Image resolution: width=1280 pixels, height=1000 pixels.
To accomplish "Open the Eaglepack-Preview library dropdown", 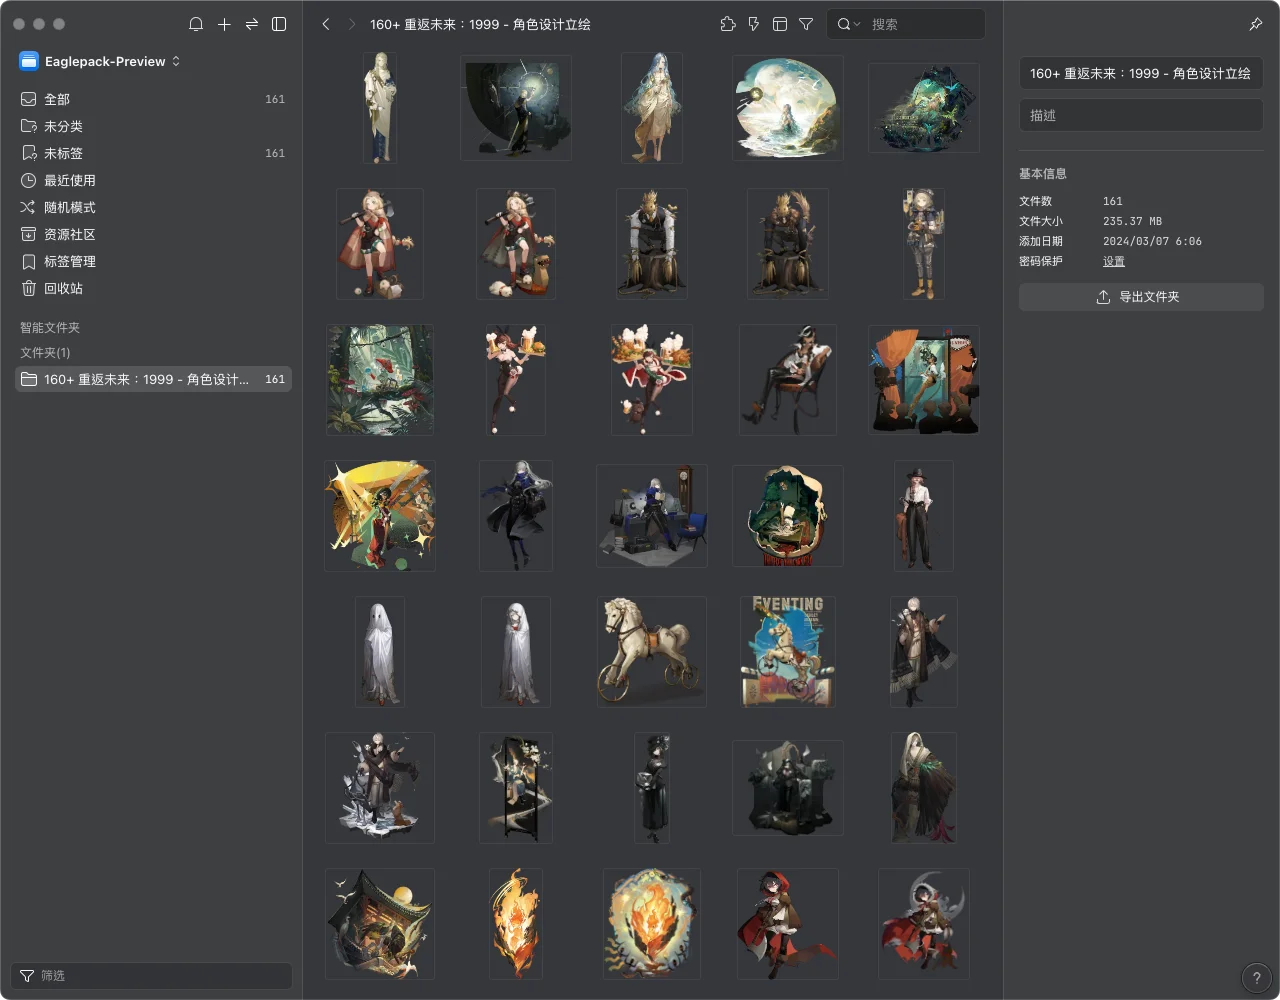I will (100, 61).
